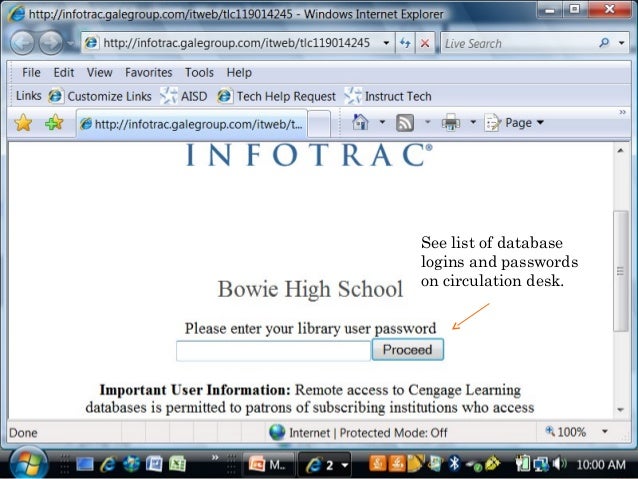Open the Edit menu
This screenshot has width=638, height=479.
coord(63,72)
